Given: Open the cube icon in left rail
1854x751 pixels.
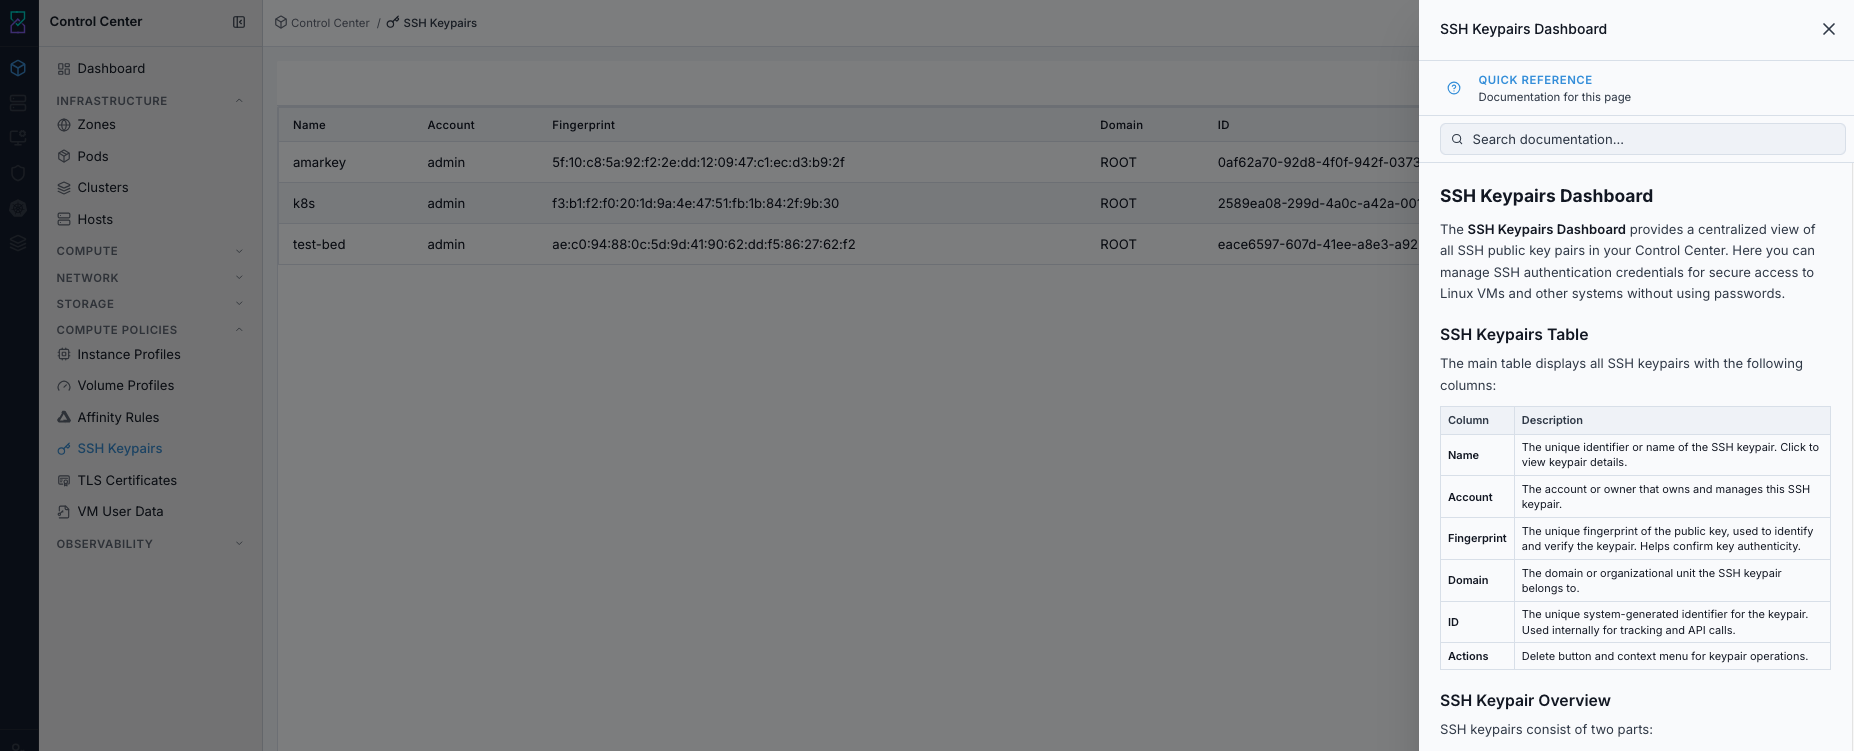Looking at the screenshot, I should coord(18,68).
